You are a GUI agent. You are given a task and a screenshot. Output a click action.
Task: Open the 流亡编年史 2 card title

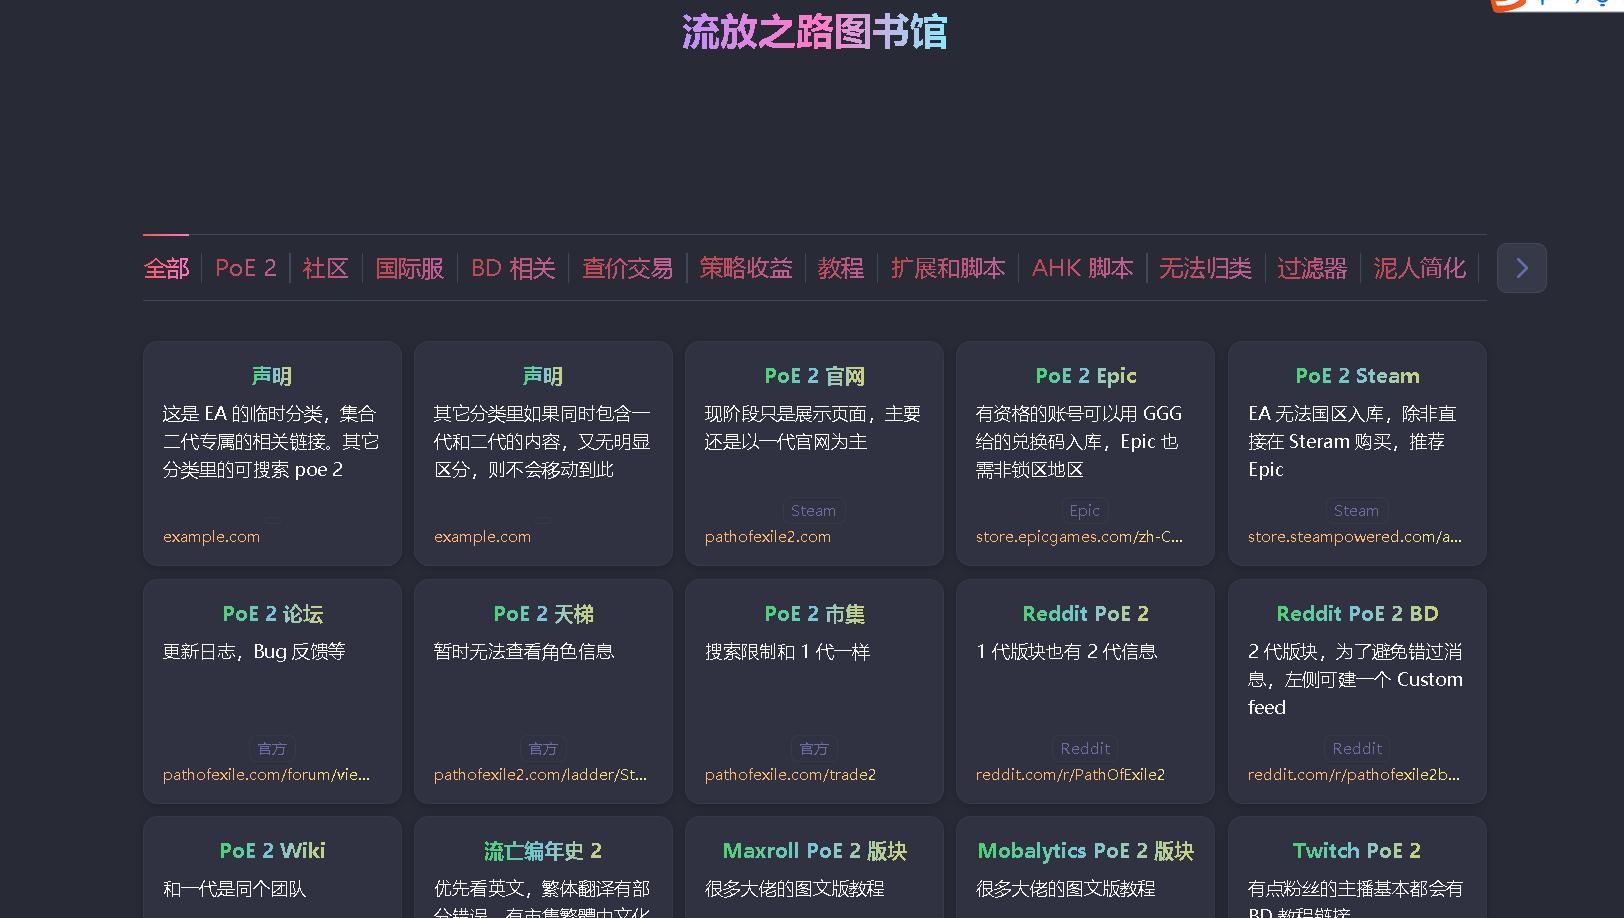[543, 851]
